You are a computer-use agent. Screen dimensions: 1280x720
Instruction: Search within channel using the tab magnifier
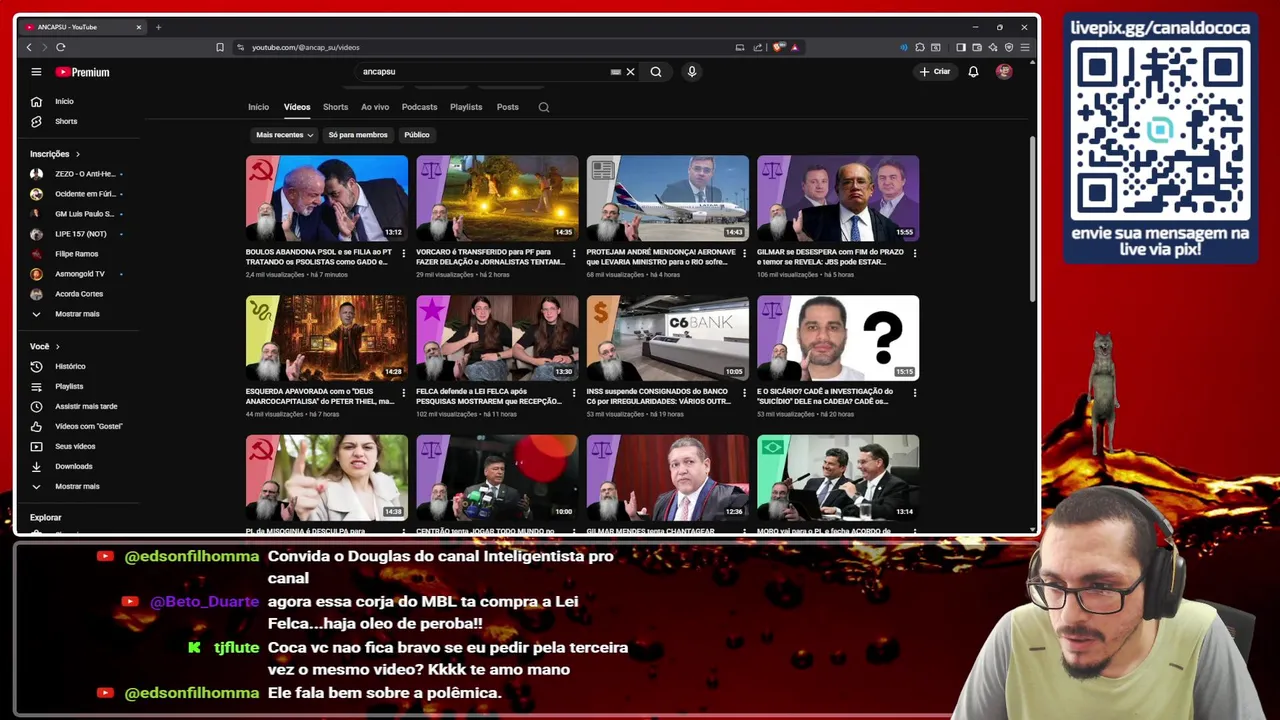pyautogui.click(x=544, y=107)
